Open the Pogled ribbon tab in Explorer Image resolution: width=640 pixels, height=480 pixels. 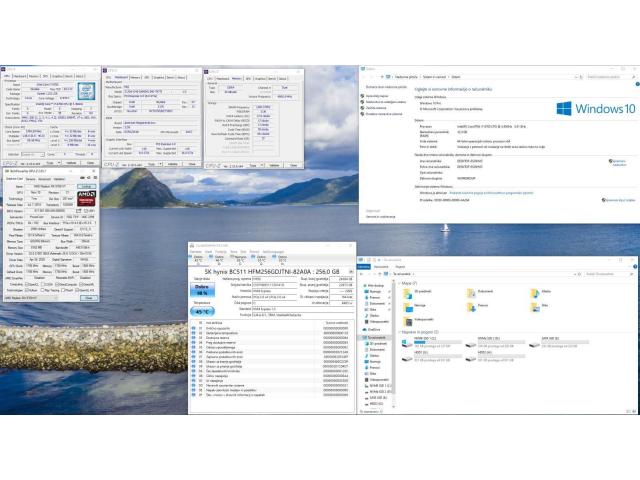pos(400,267)
